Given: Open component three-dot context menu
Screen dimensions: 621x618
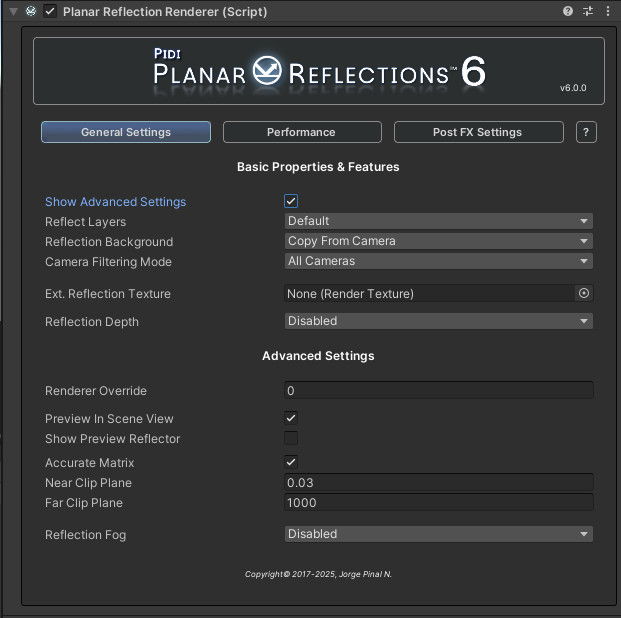Looking at the screenshot, I should pyautogui.click(x=608, y=11).
